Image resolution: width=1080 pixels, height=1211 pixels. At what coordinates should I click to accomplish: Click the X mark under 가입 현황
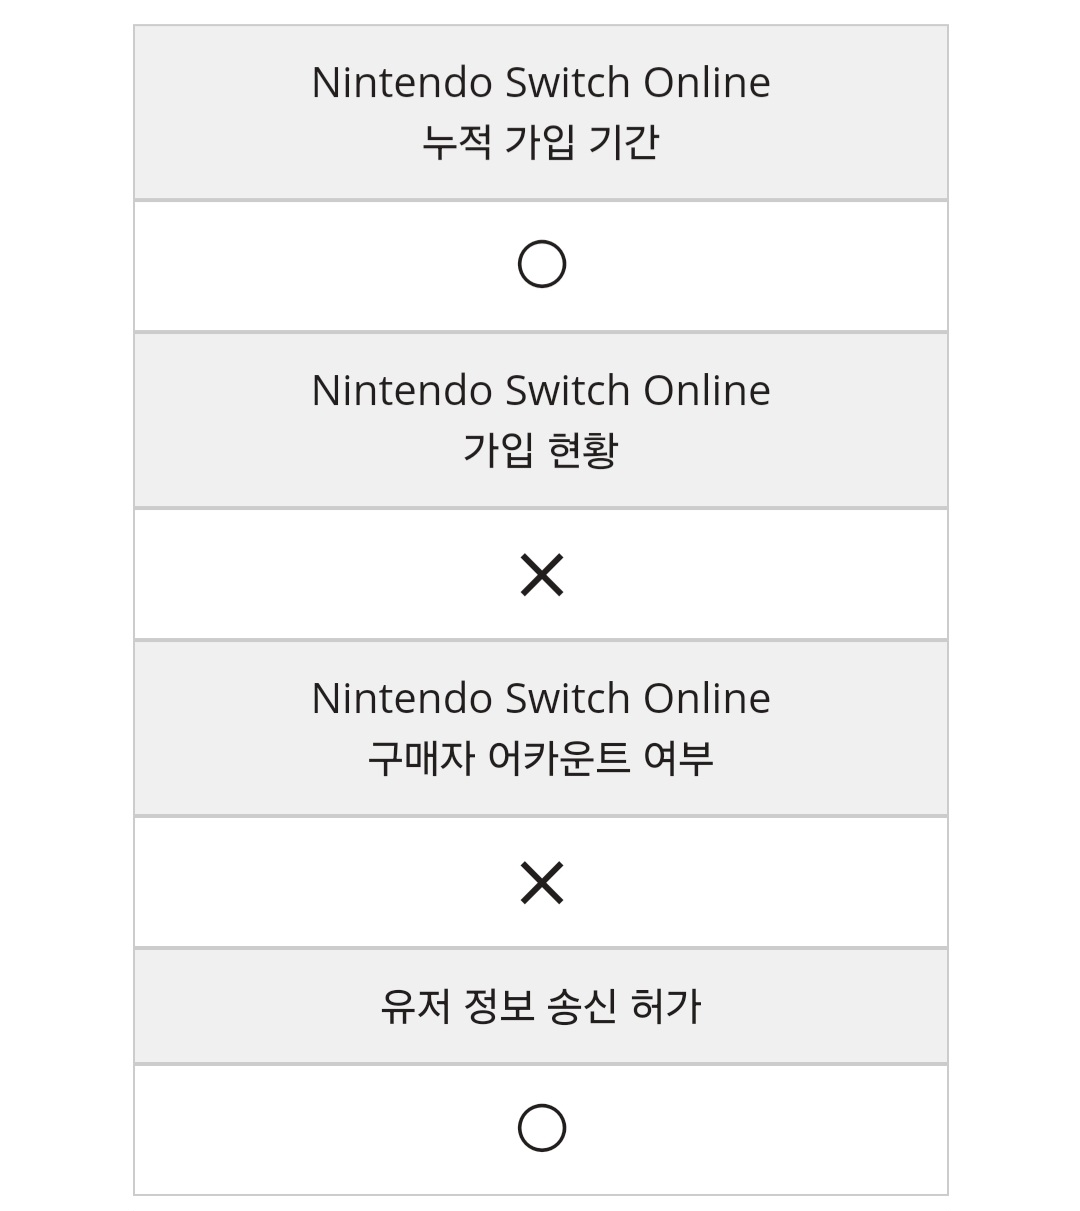541,575
